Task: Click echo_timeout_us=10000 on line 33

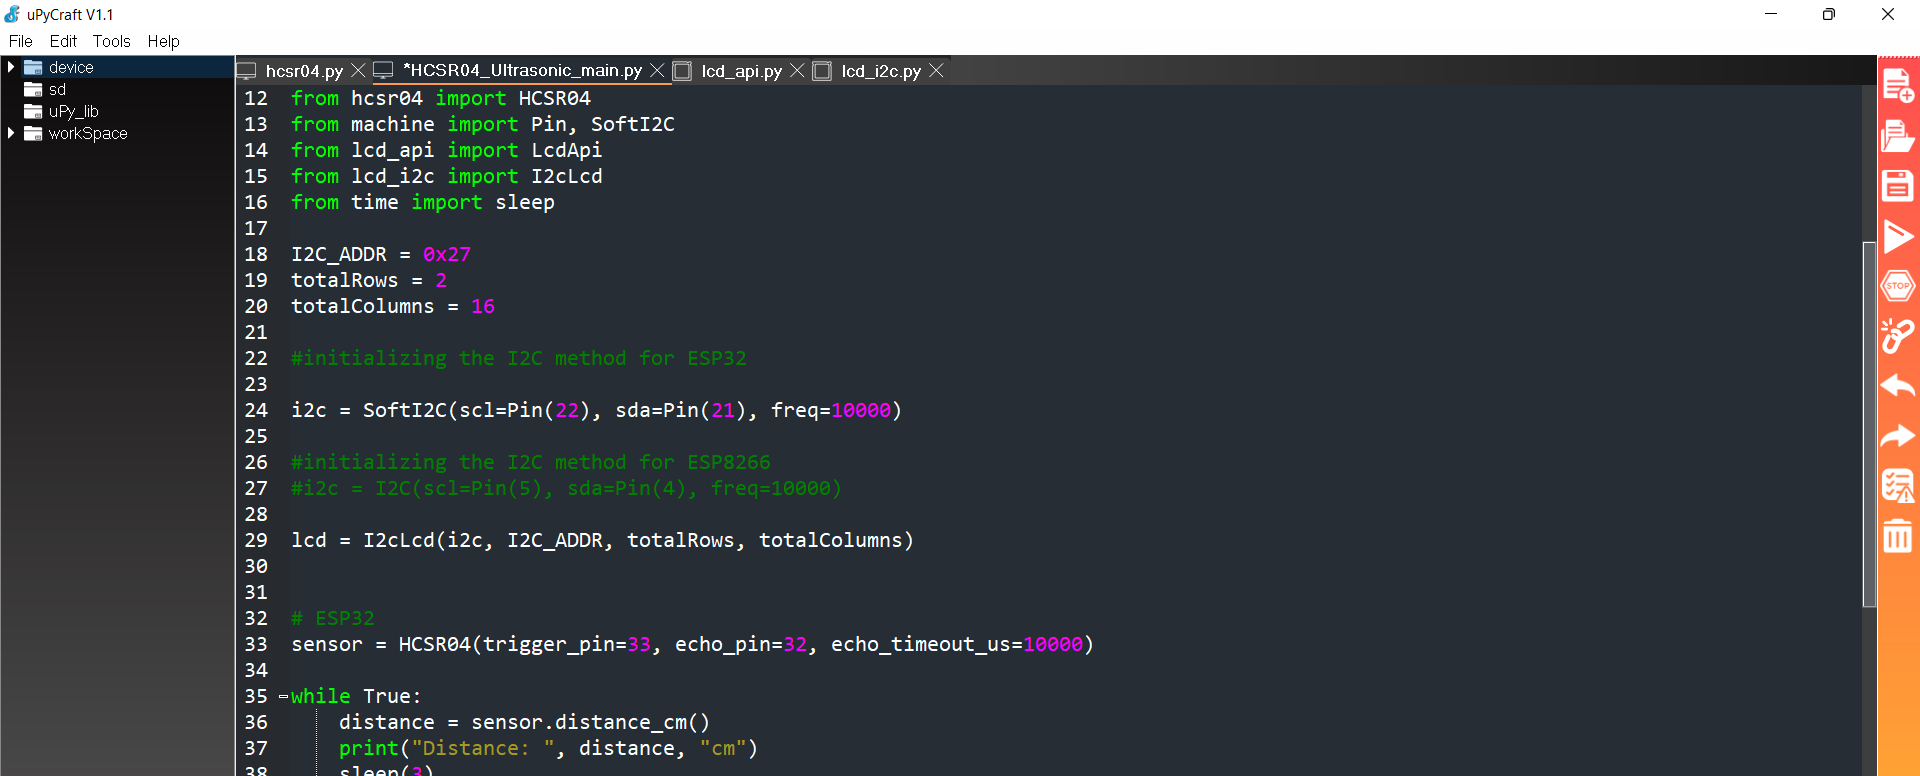Action: tap(957, 644)
